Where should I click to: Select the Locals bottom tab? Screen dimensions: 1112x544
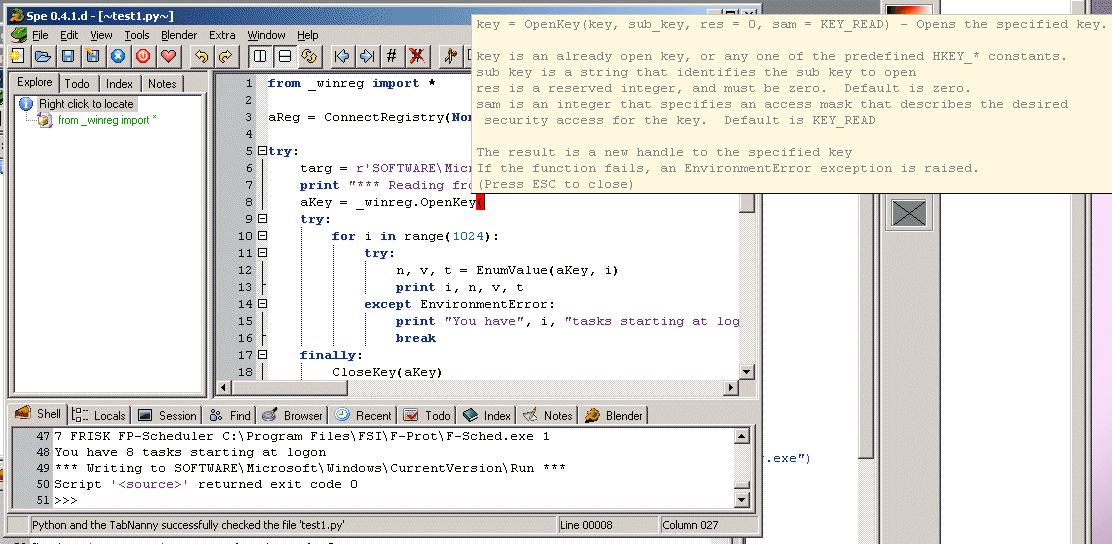[x=99, y=416]
